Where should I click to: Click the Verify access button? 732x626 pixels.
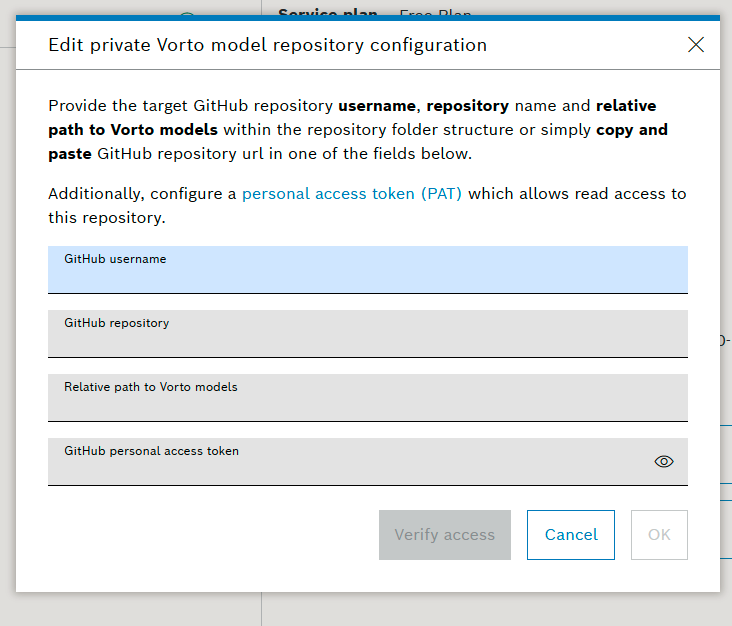[x=445, y=535]
